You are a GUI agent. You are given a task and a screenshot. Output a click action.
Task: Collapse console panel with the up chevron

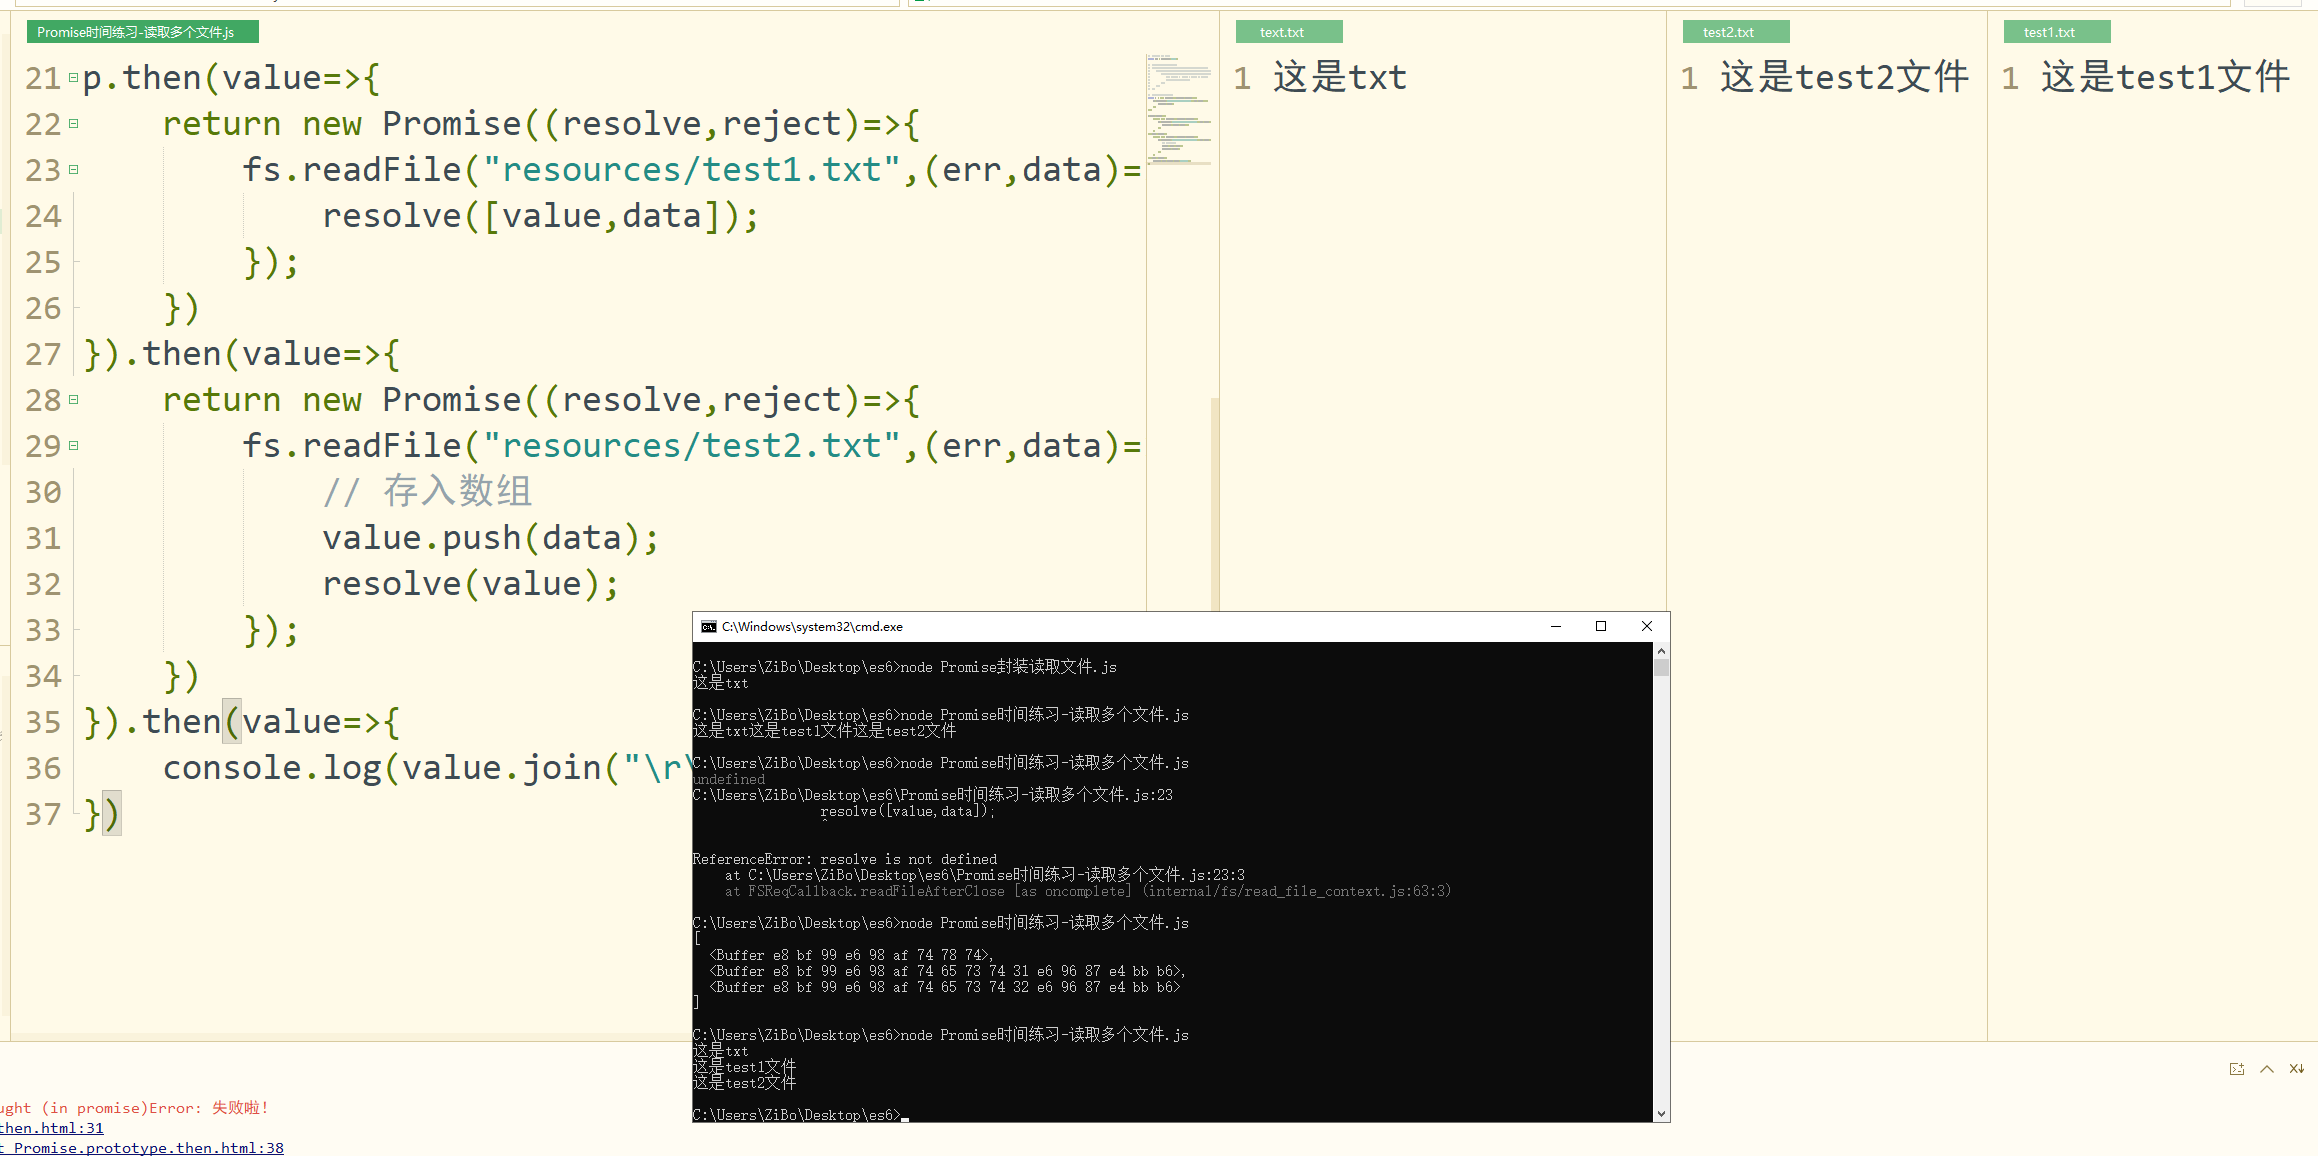(2267, 1069)
